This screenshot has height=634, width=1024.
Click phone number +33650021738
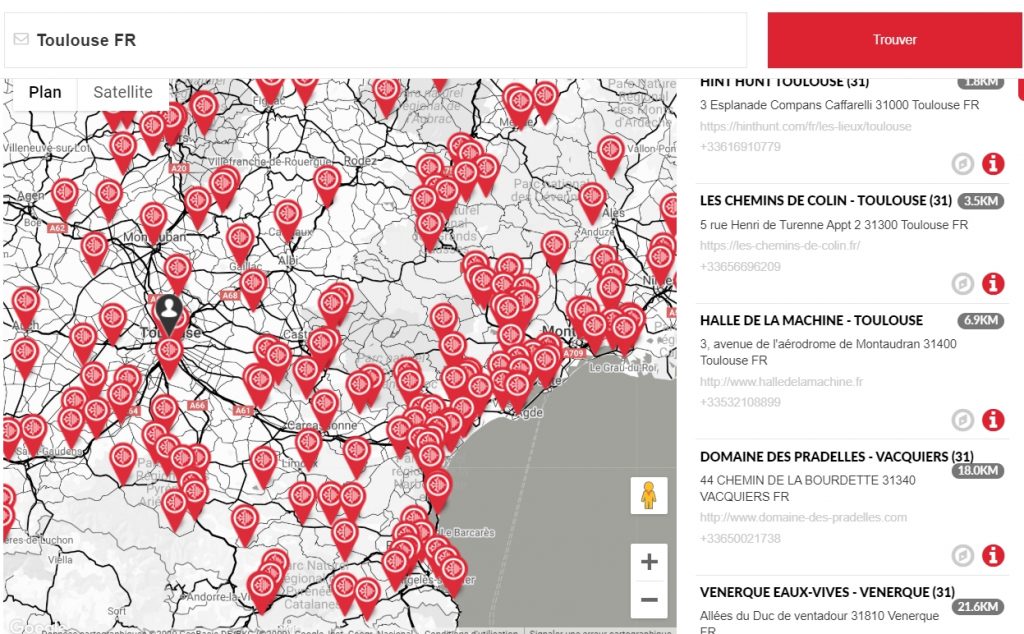[x=740, y=538]
